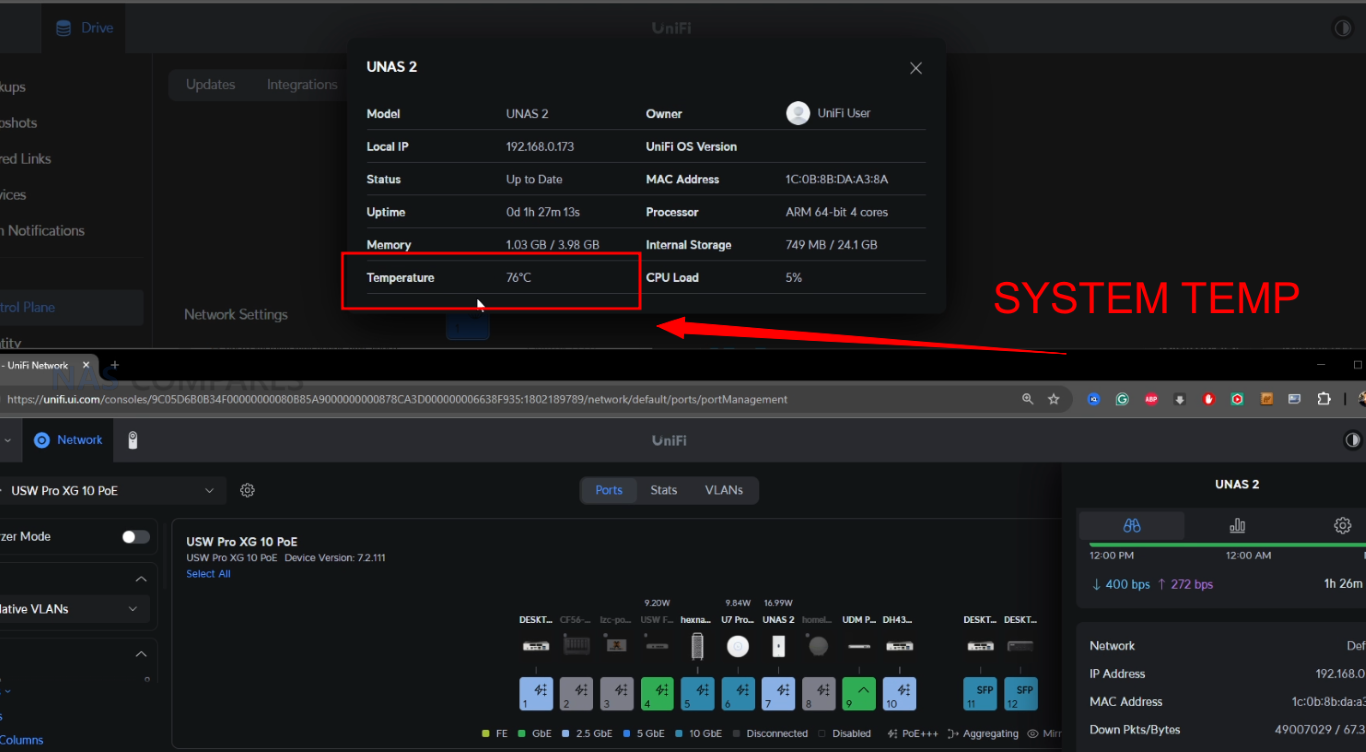Click the 16.99W power label
The image size is (1366, 752).
click(778, 603)
